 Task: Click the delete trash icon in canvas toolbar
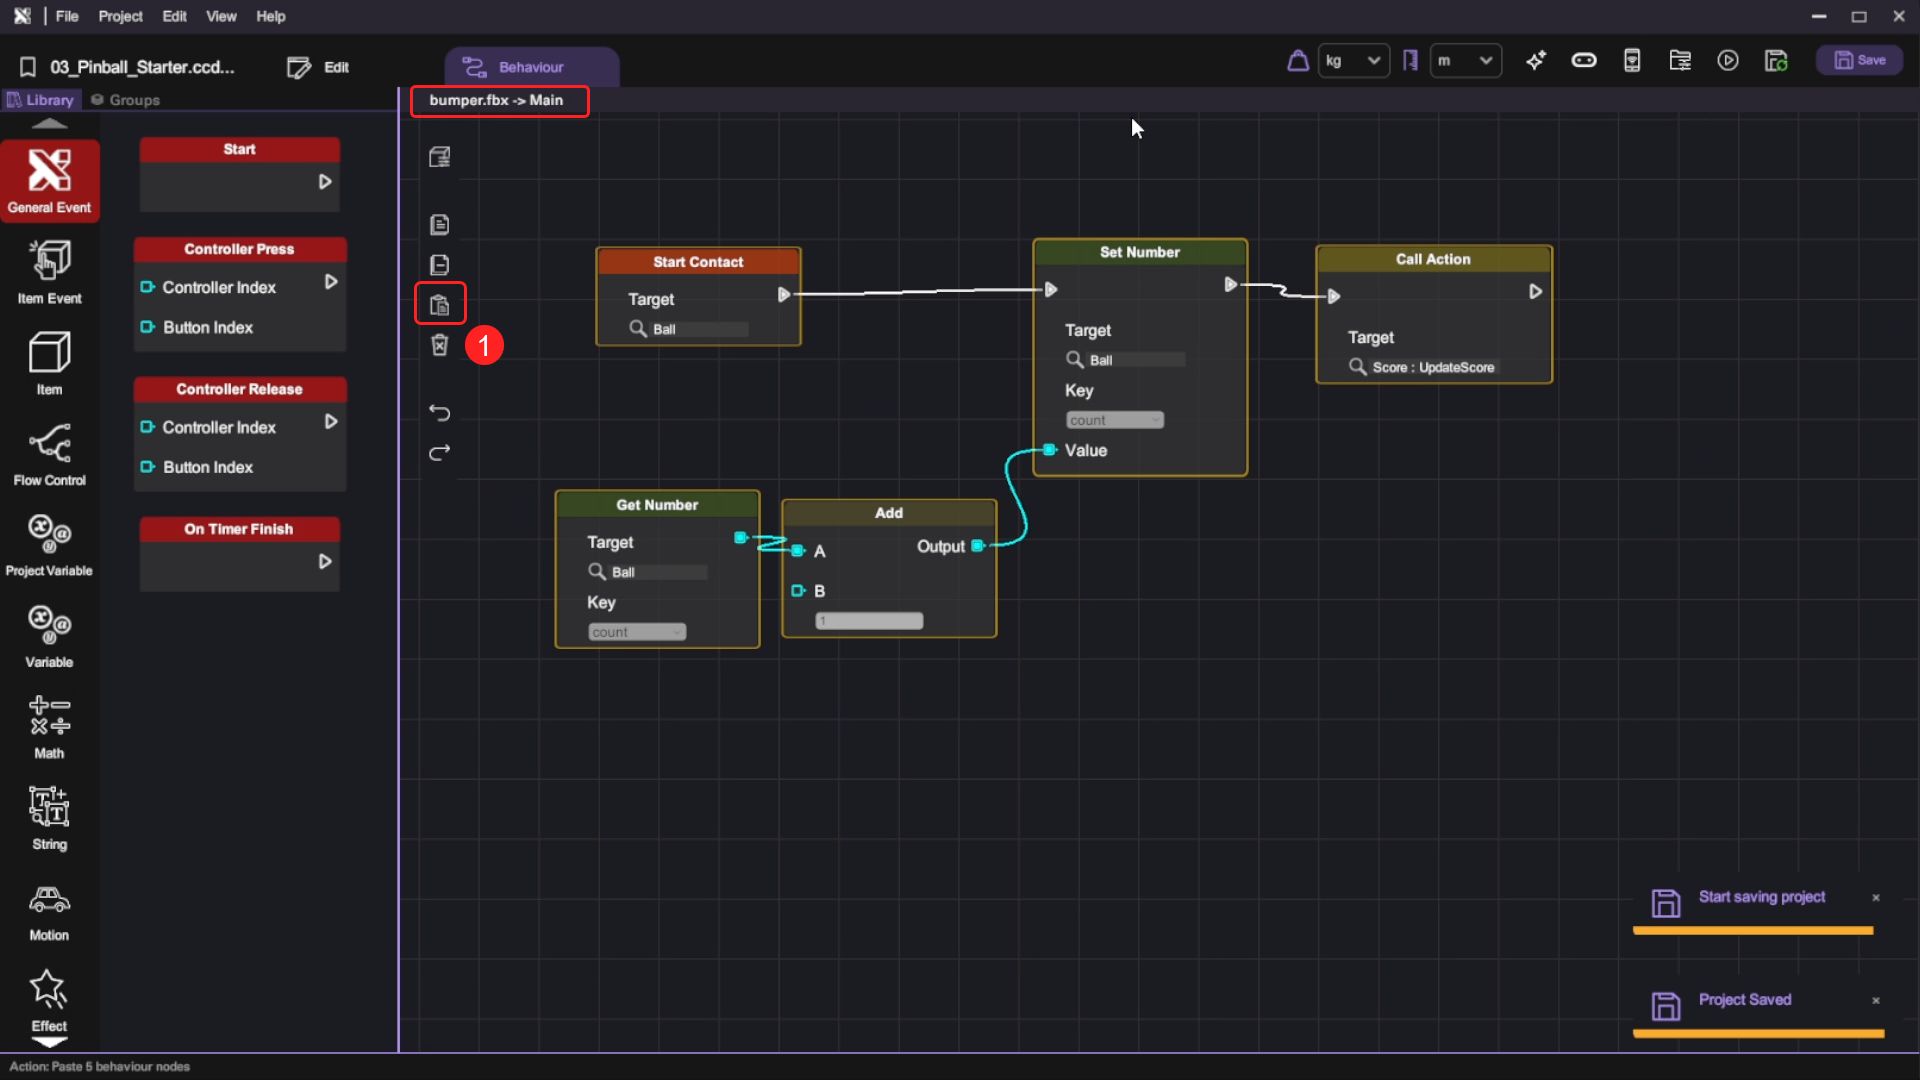(440, 346)
